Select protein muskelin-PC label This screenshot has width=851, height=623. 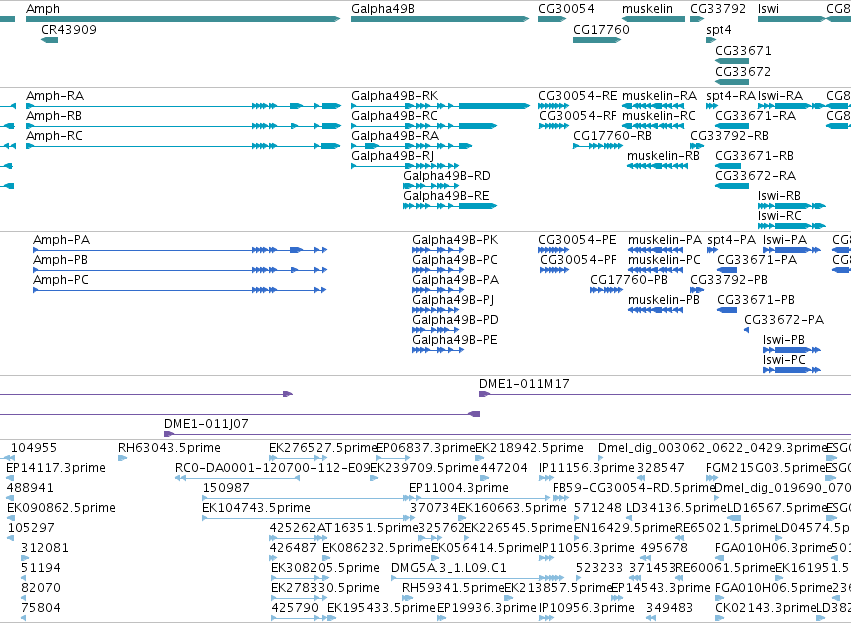click(664, 260)
